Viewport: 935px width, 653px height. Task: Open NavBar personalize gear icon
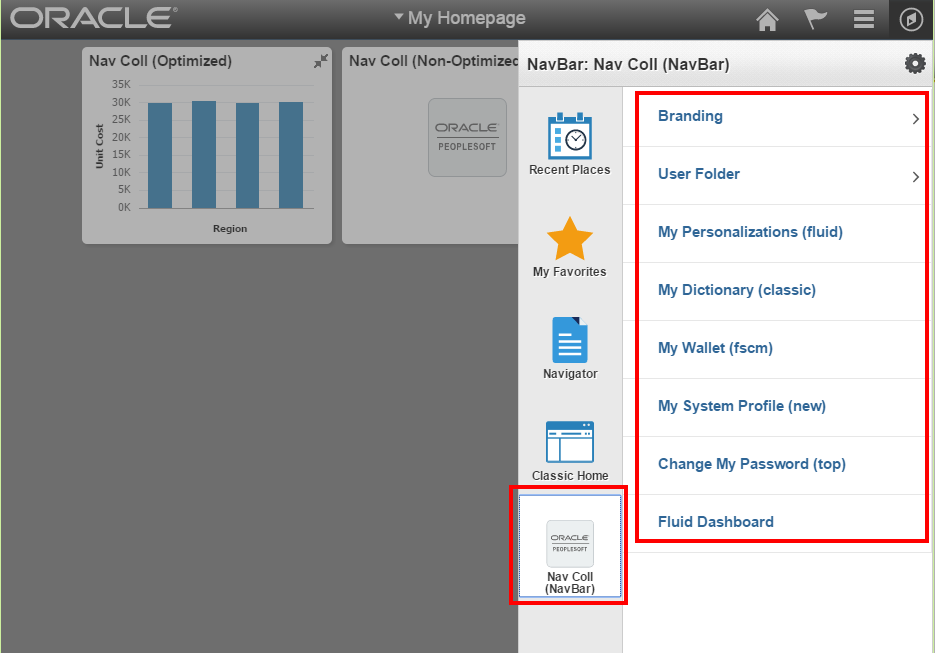[x=915, y=63]
